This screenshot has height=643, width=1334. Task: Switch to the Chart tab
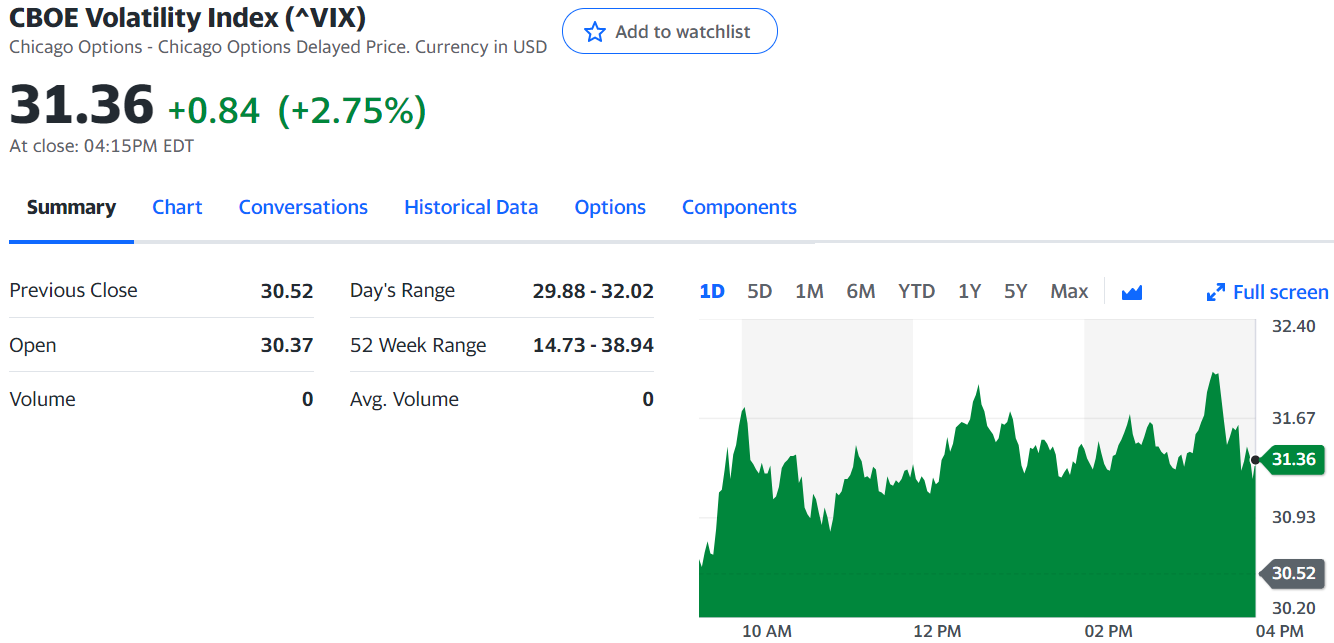(x=177, y=207)
